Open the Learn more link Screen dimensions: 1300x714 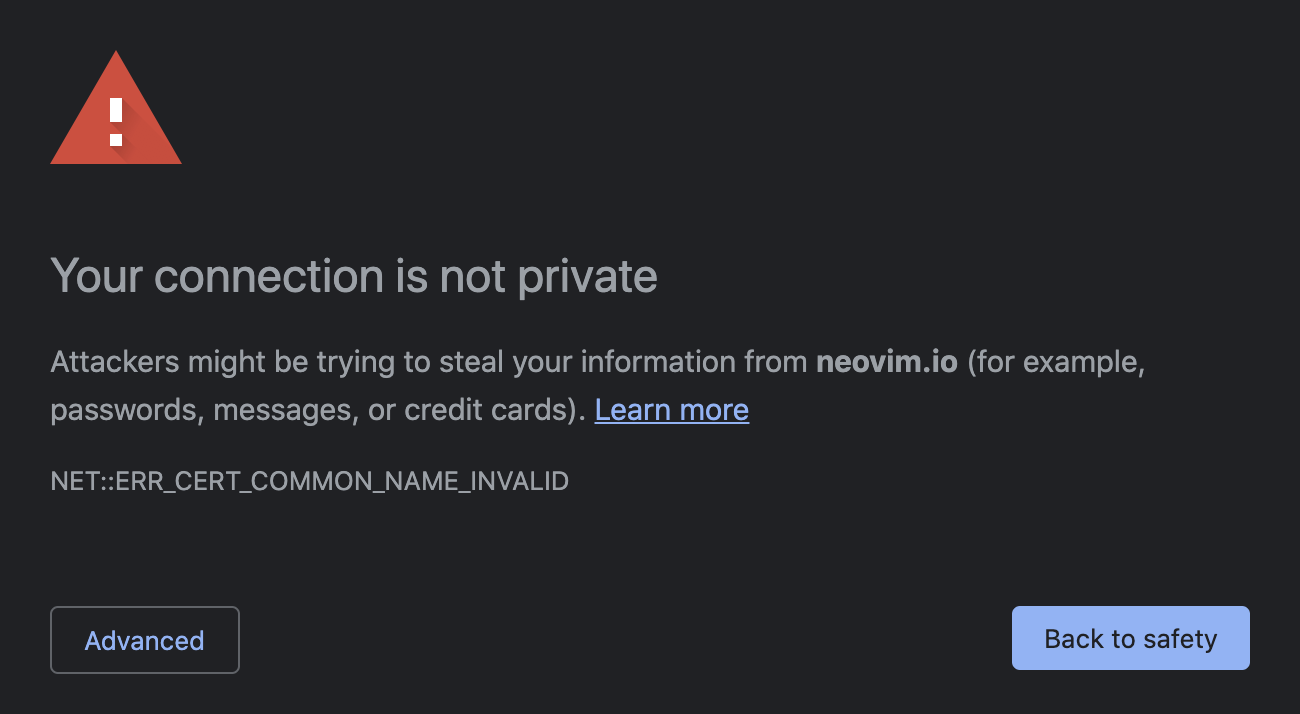[x=671, y=409]
